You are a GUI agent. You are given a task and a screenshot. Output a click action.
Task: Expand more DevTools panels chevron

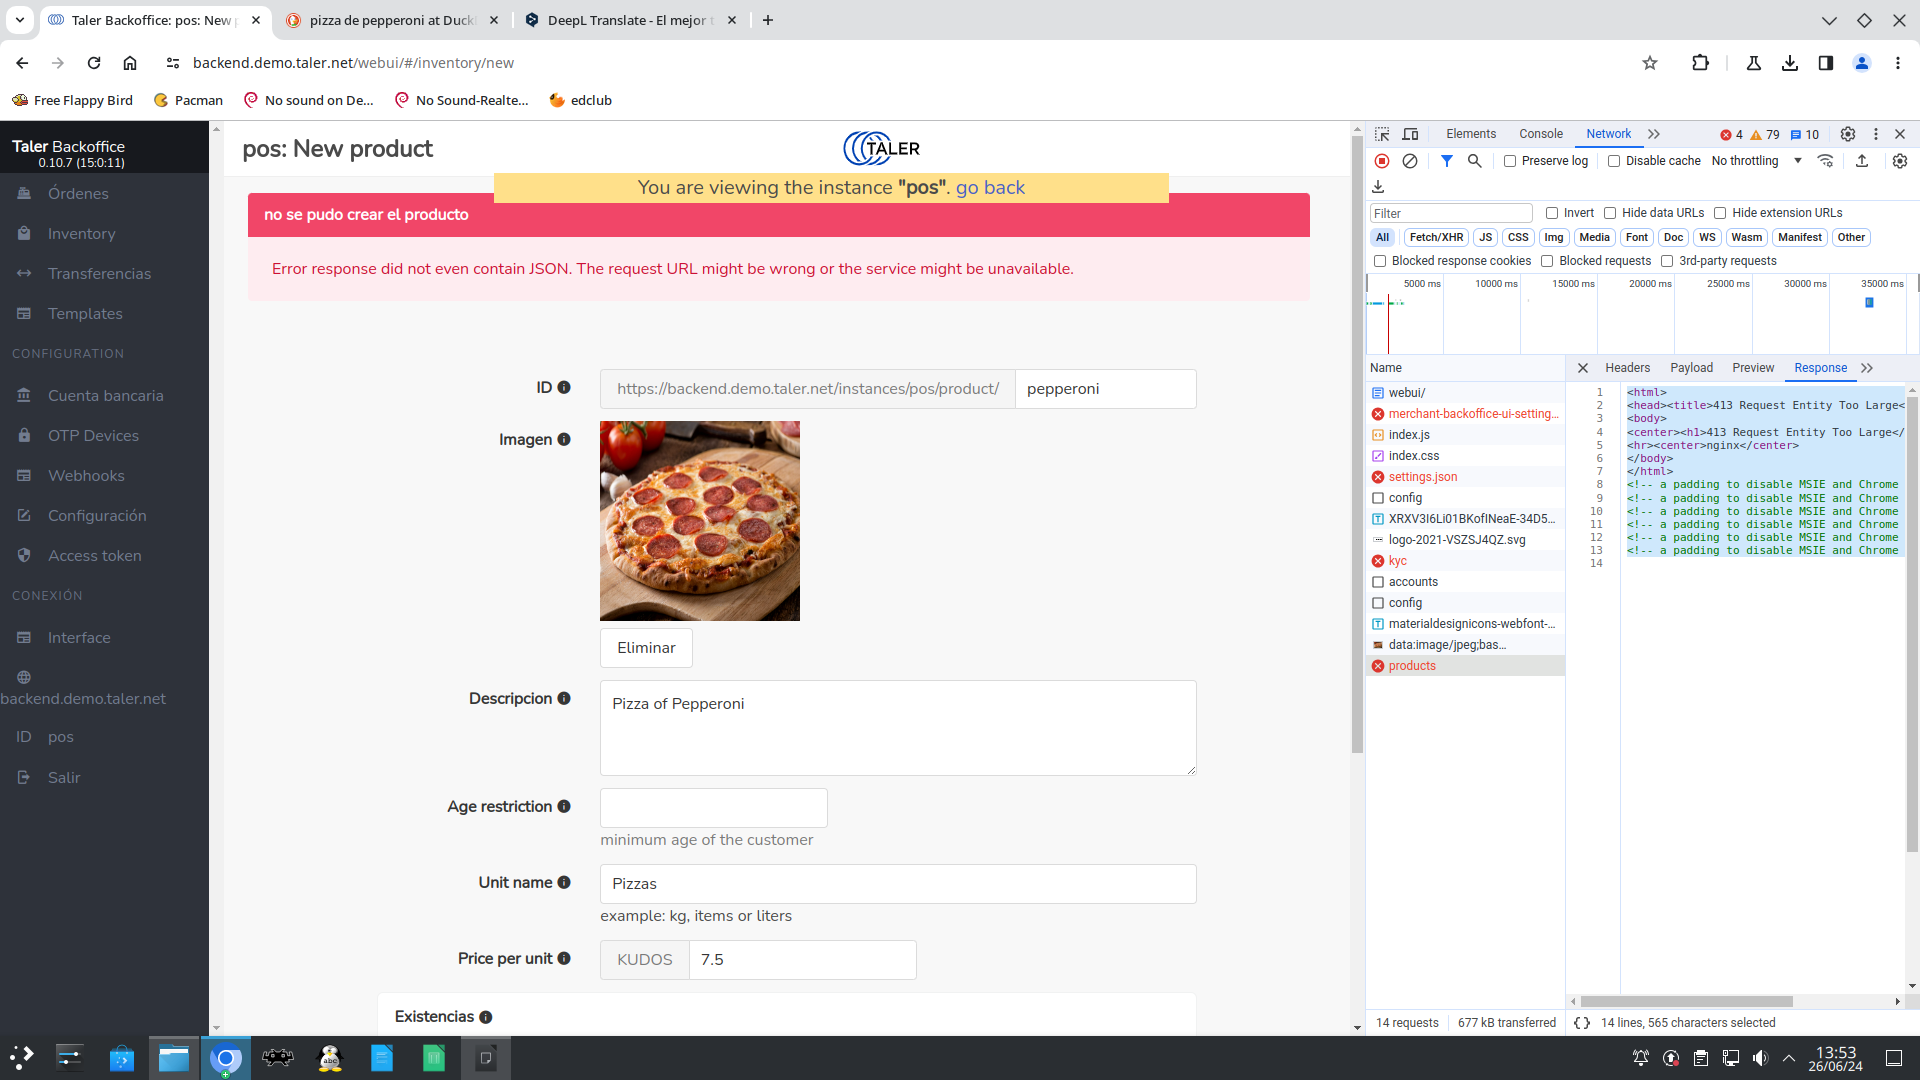click(x=1654, y=134)
